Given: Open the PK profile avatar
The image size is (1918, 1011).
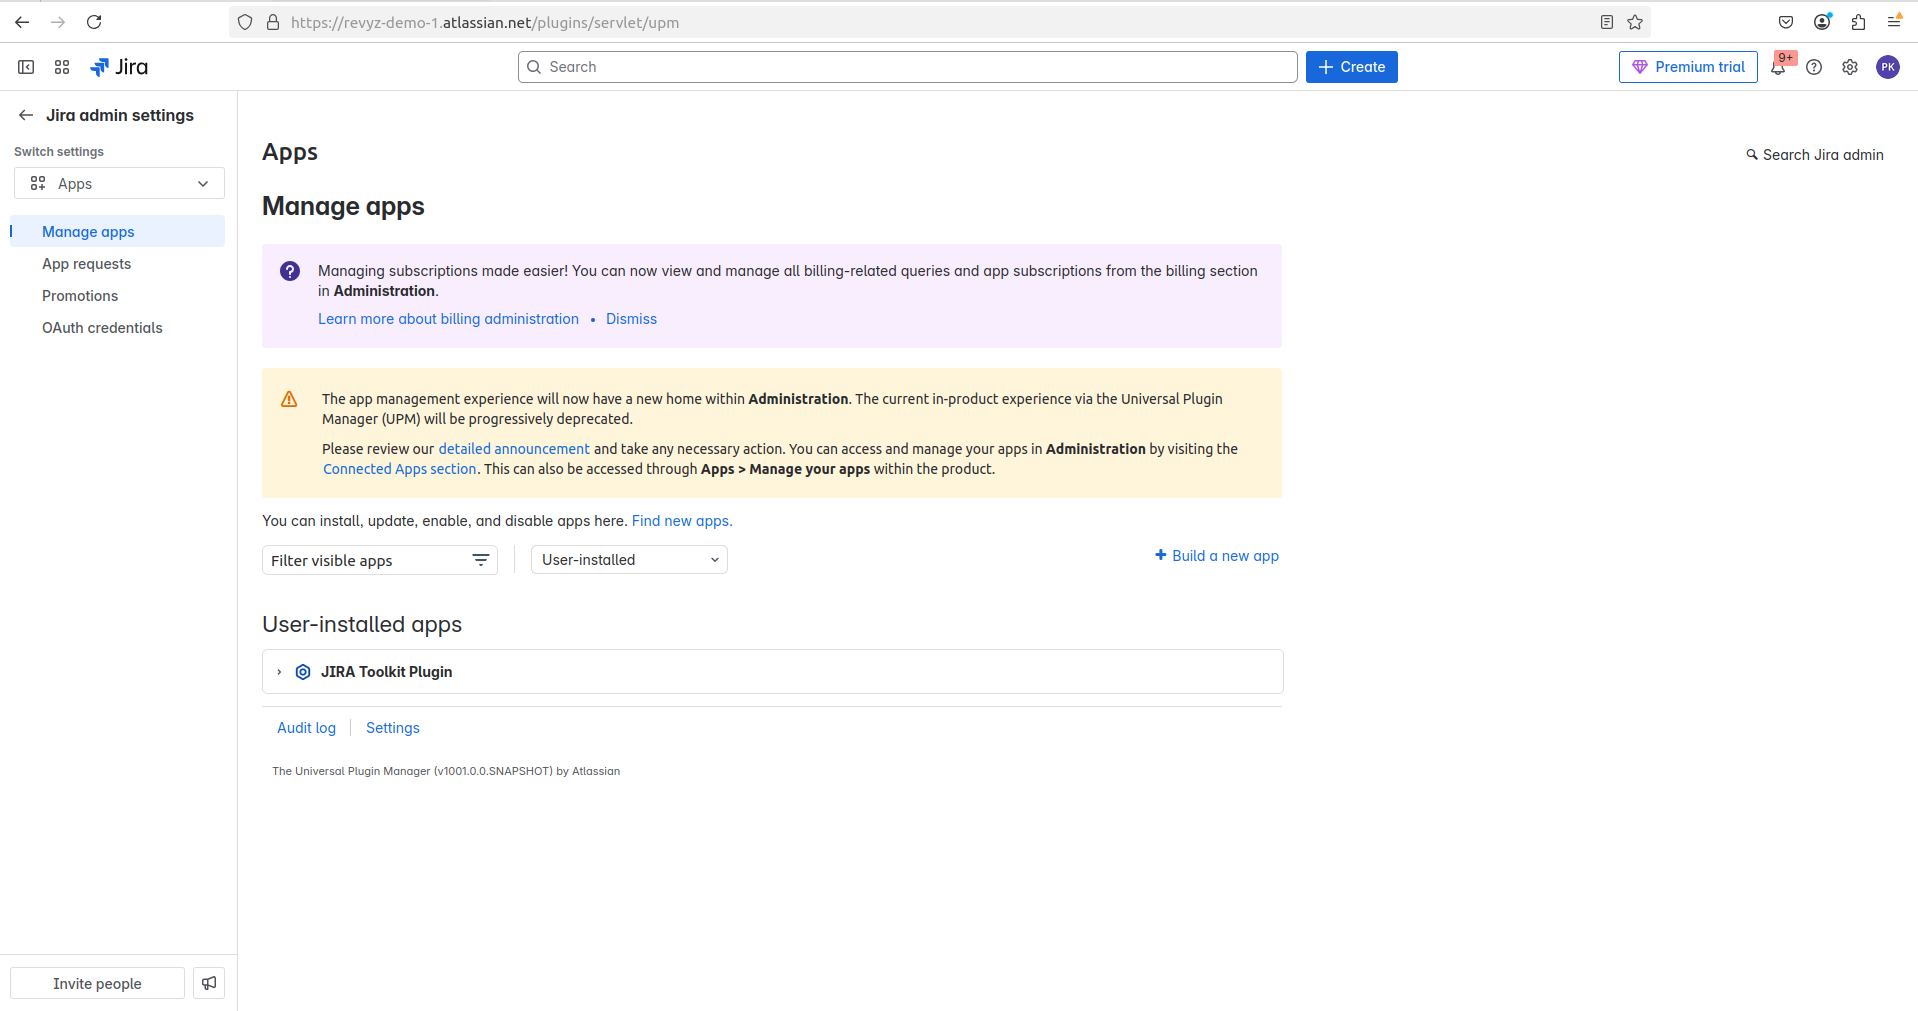Looking at the screenshot, I should (x=1887, y=67).
